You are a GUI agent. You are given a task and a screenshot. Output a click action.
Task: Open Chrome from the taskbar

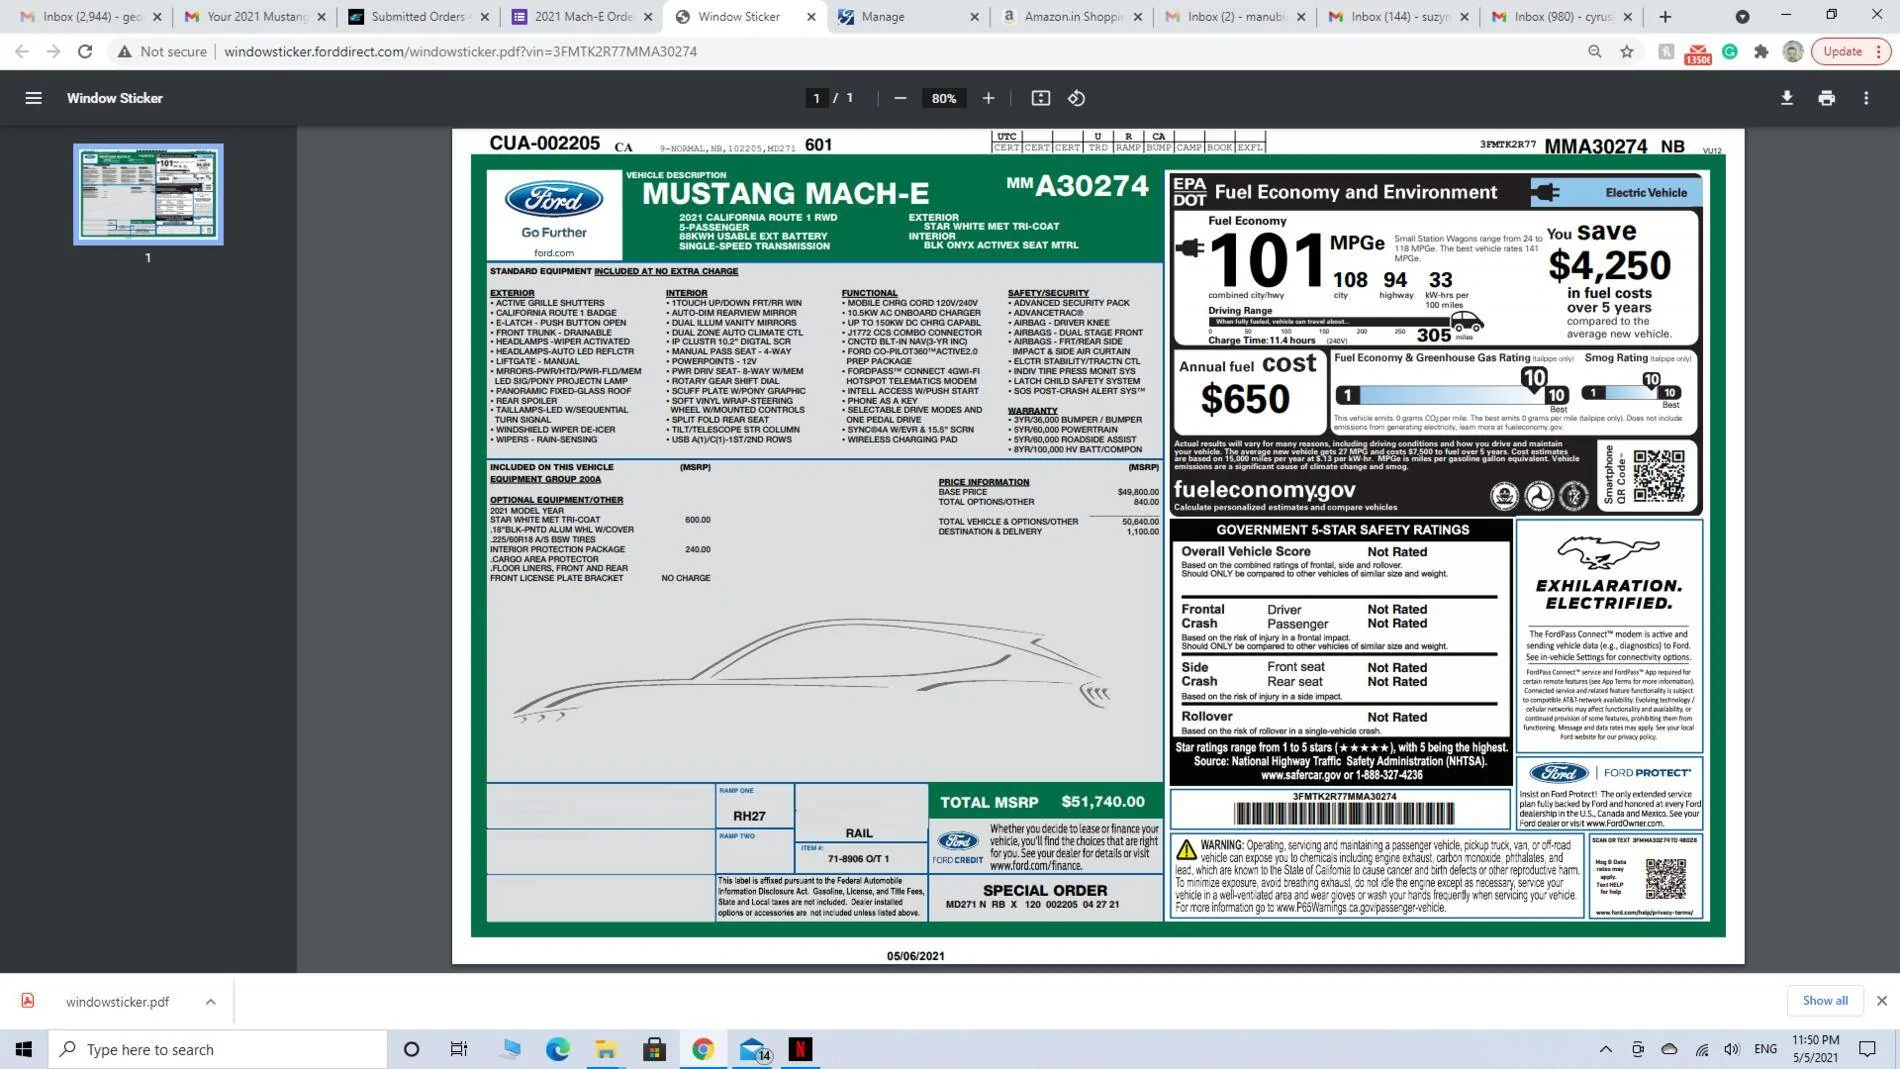point(703,1049)
